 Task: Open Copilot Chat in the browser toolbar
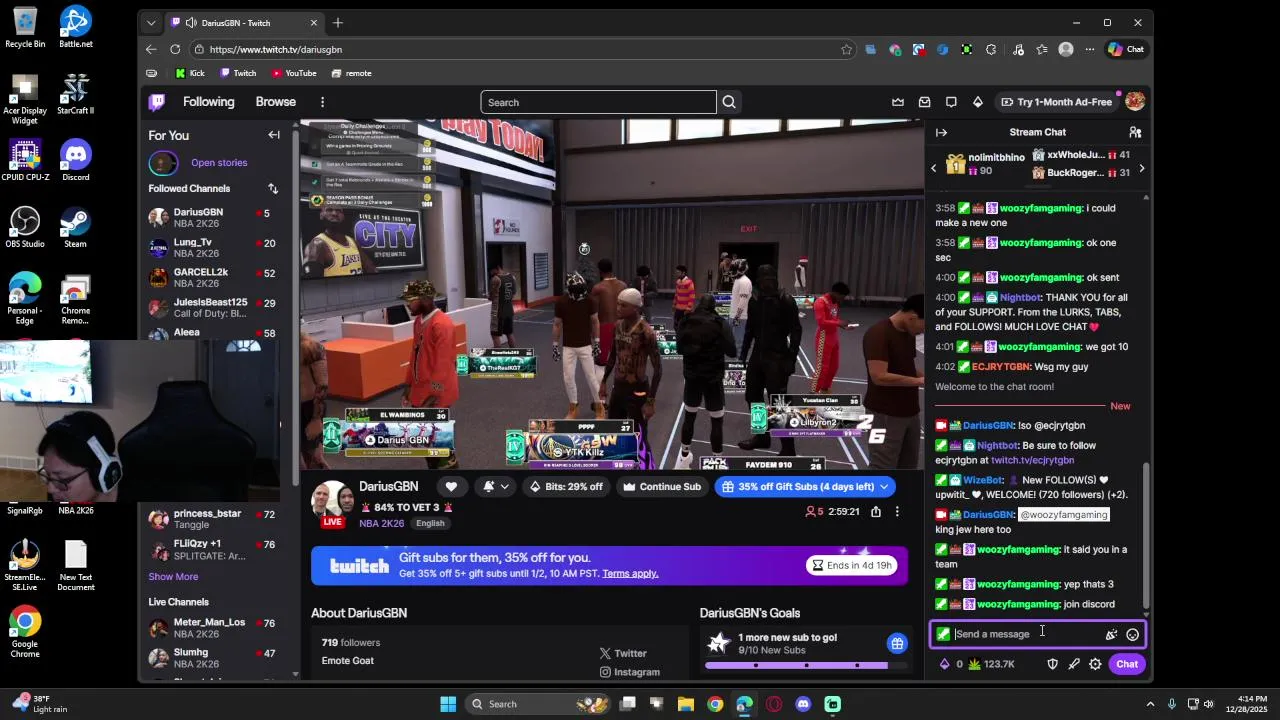click(x=1126, y=49)
